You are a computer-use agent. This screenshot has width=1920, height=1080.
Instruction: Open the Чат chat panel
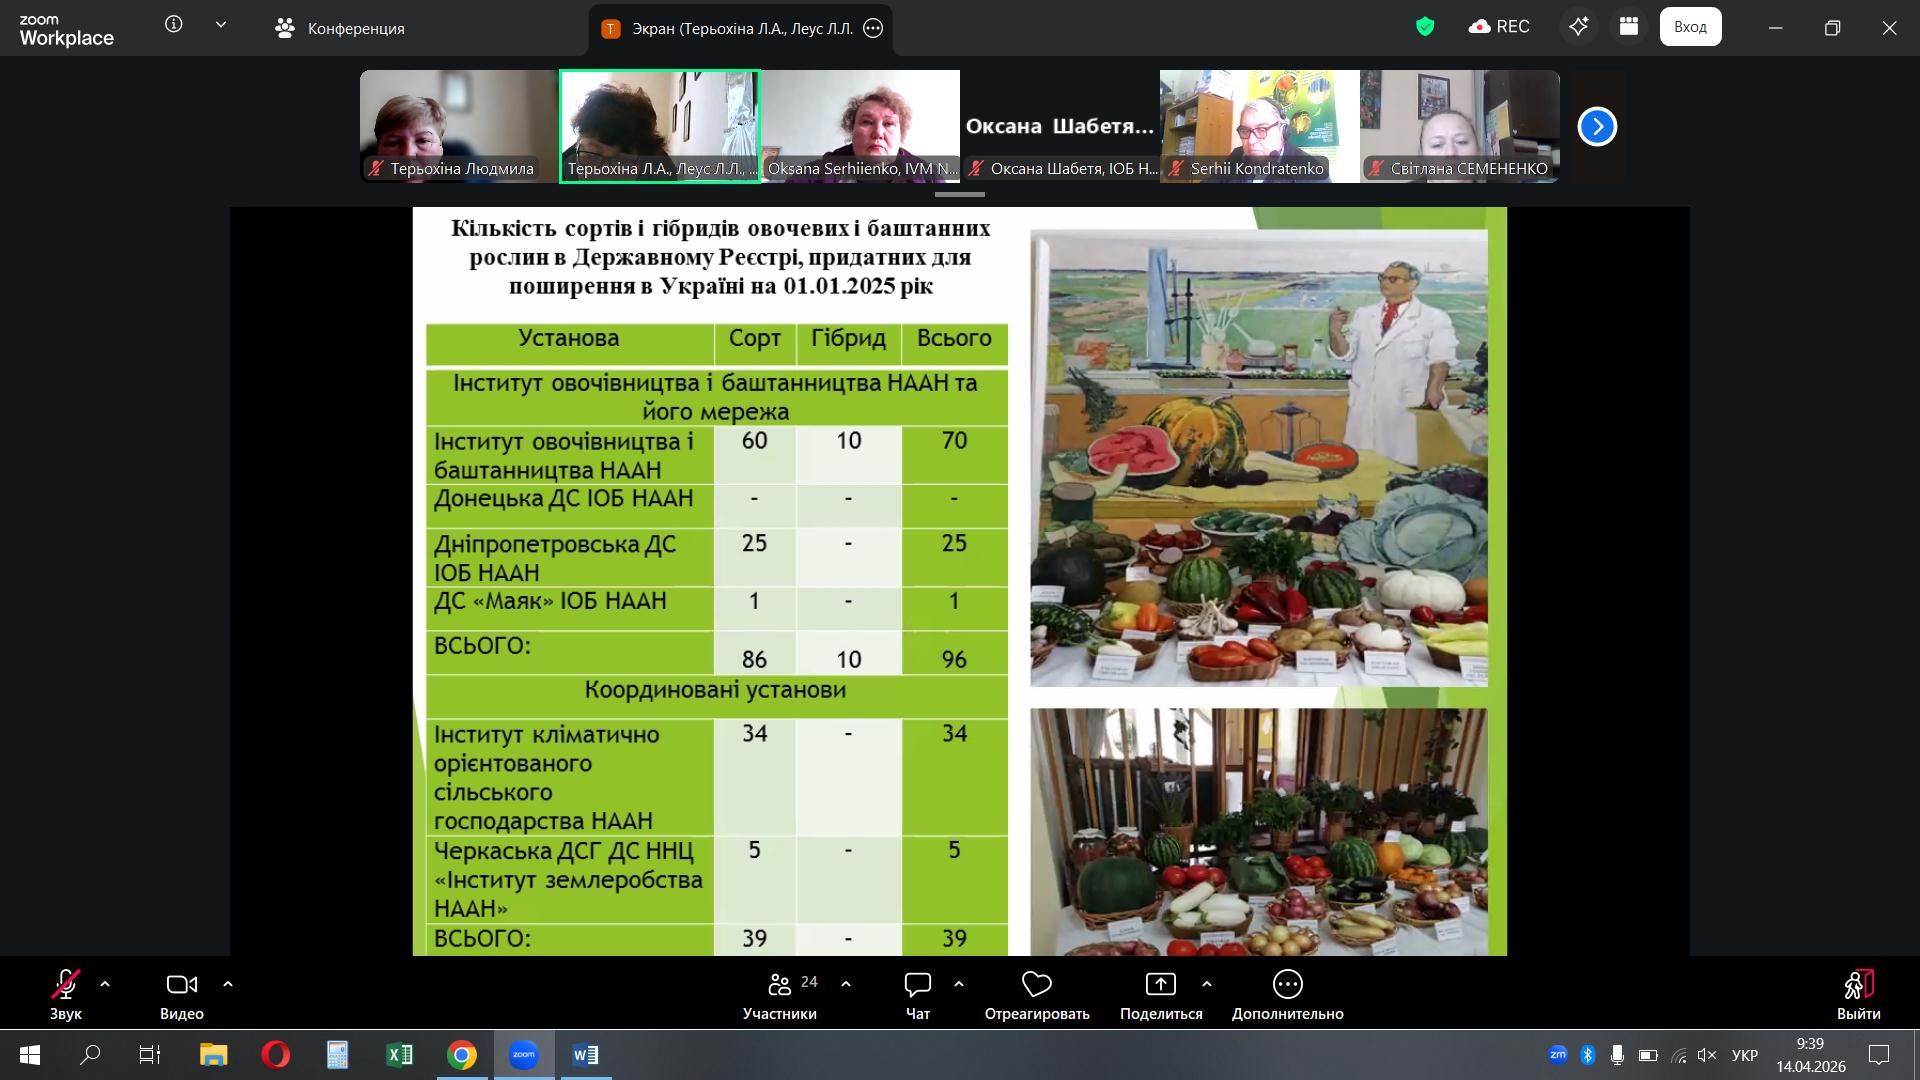pos(917,985)
